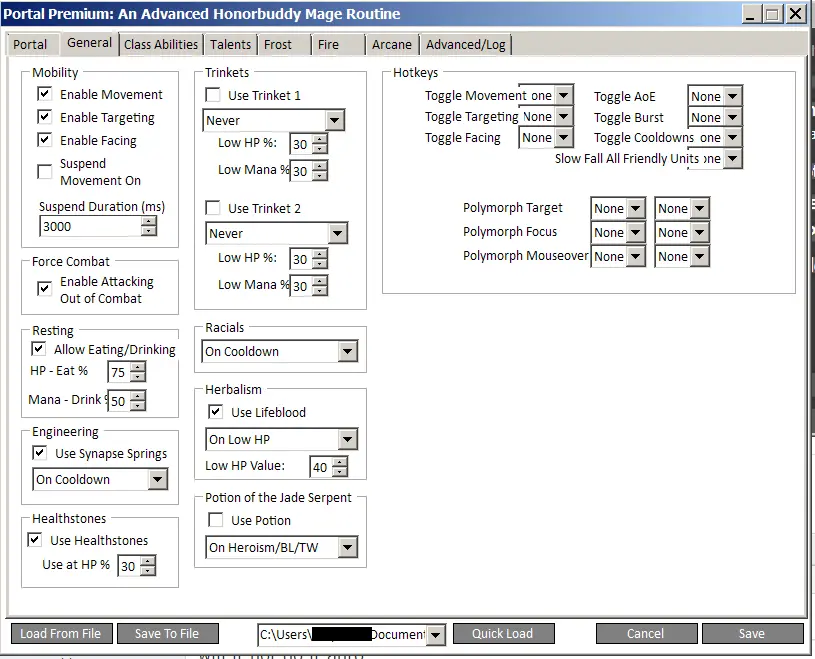815x659 pixels.
Task: Enable Use Potion checkbox
Action: [216, 520]
